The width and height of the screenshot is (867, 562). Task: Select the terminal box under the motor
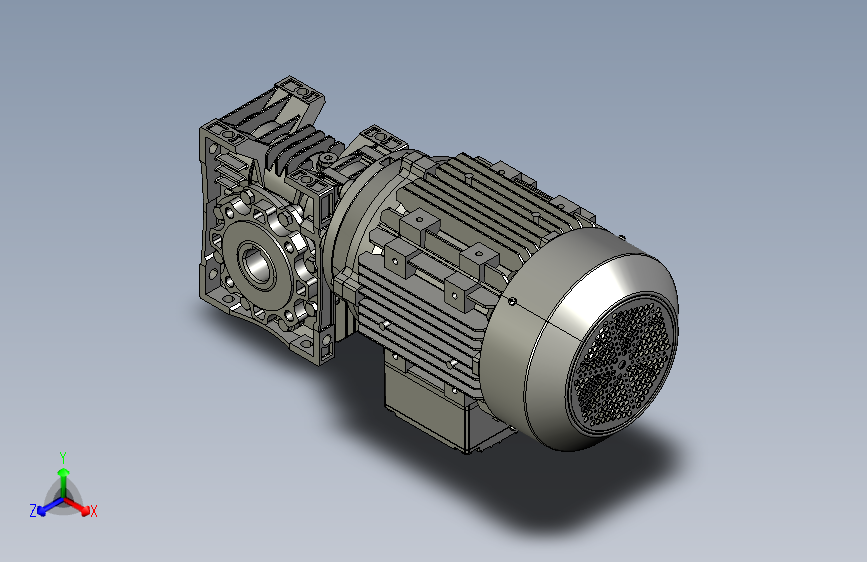pos(437,405)
